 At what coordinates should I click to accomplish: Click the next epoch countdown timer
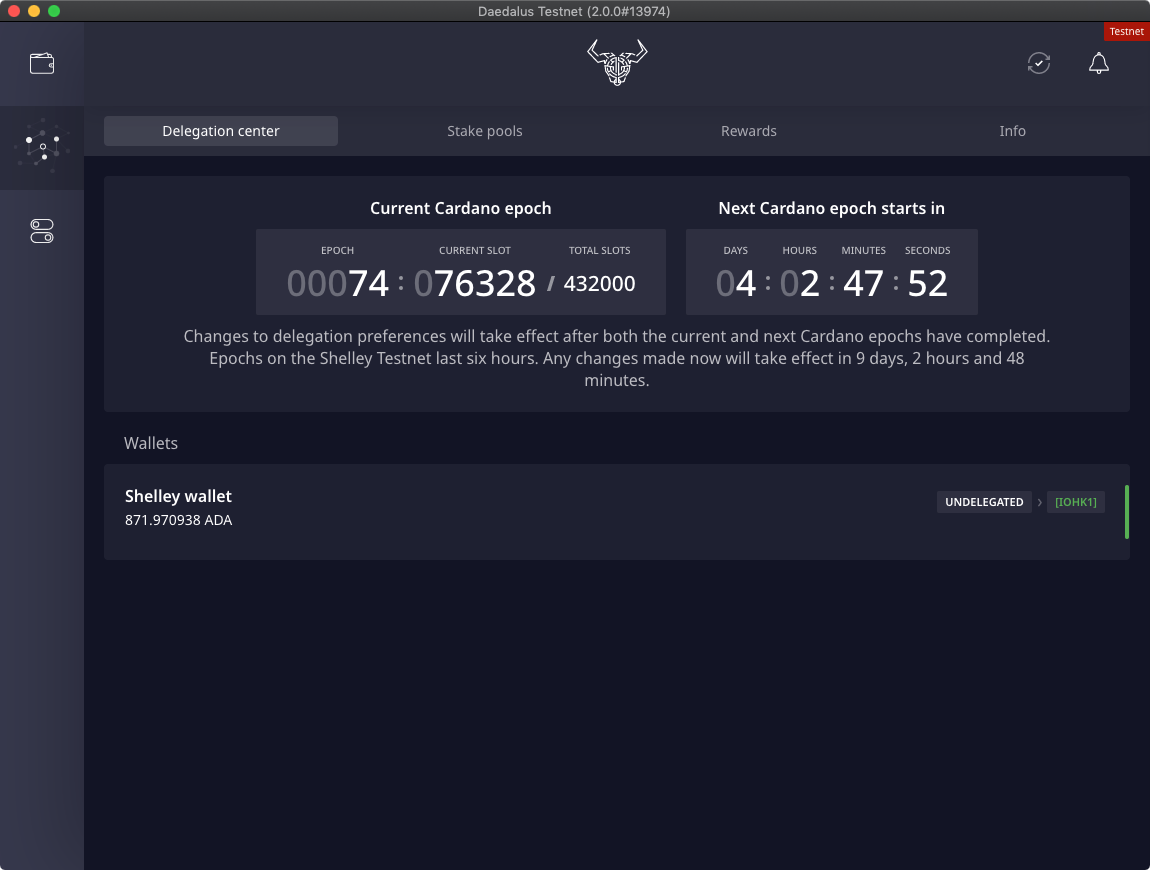pyautogui.click(x=832, y=282)
